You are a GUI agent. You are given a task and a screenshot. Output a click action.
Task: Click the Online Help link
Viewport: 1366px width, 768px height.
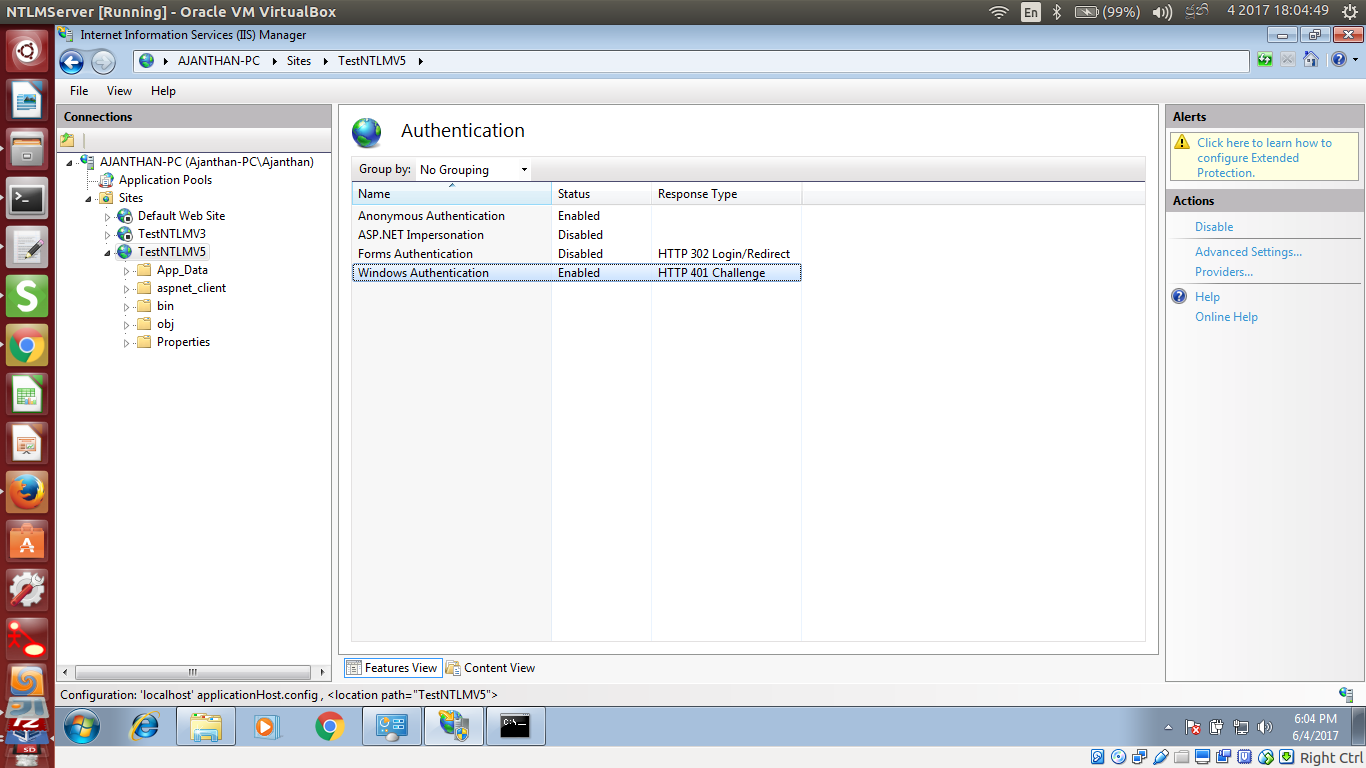click(1226, 317)
